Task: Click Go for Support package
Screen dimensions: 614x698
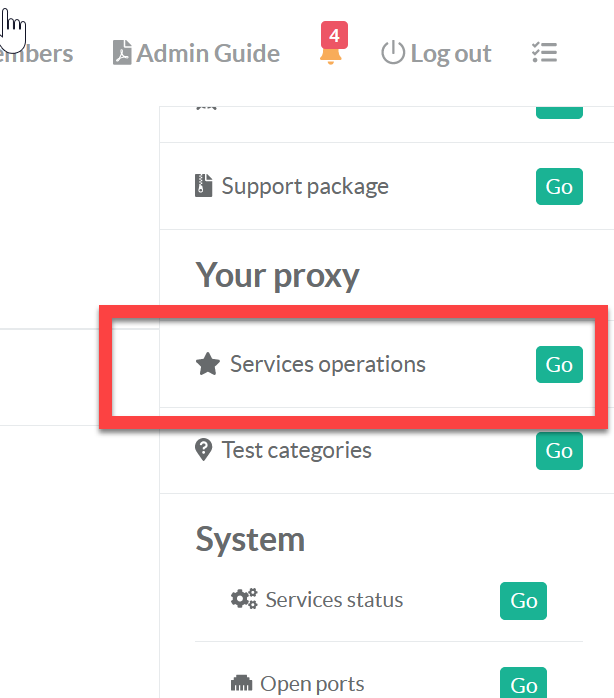Action: pos(559,187)
